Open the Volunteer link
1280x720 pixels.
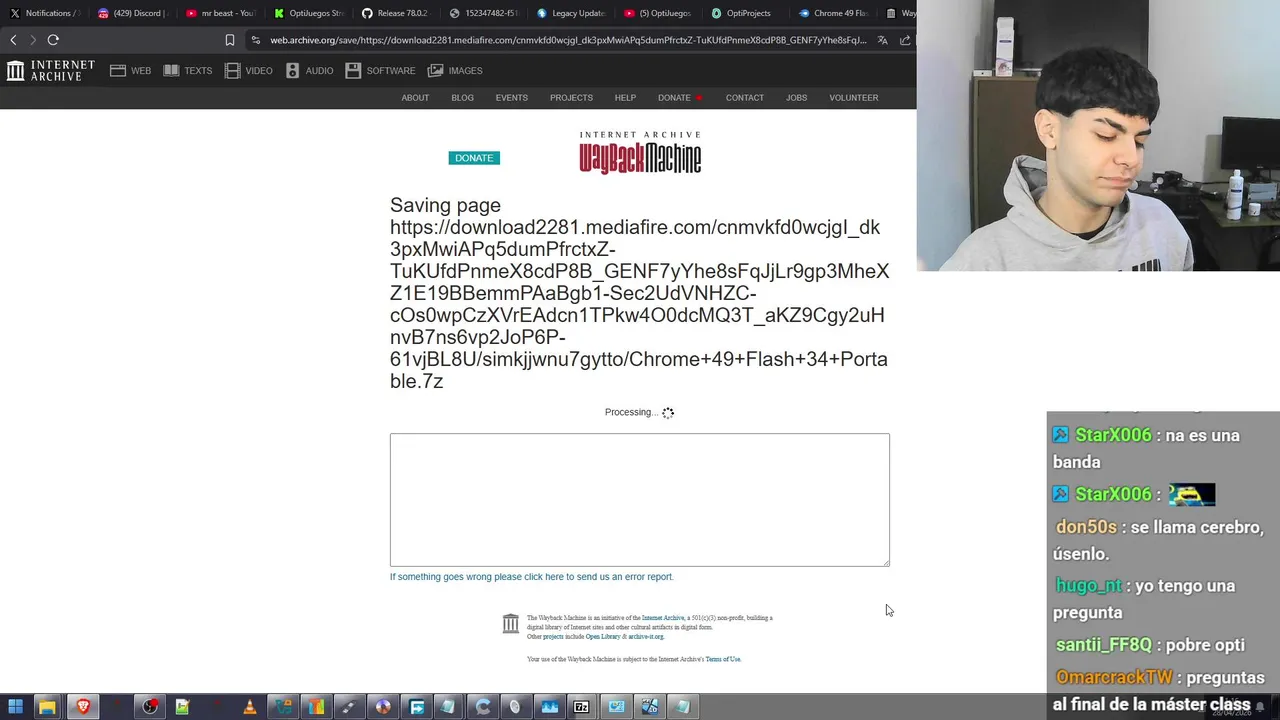tap(853, 98)
